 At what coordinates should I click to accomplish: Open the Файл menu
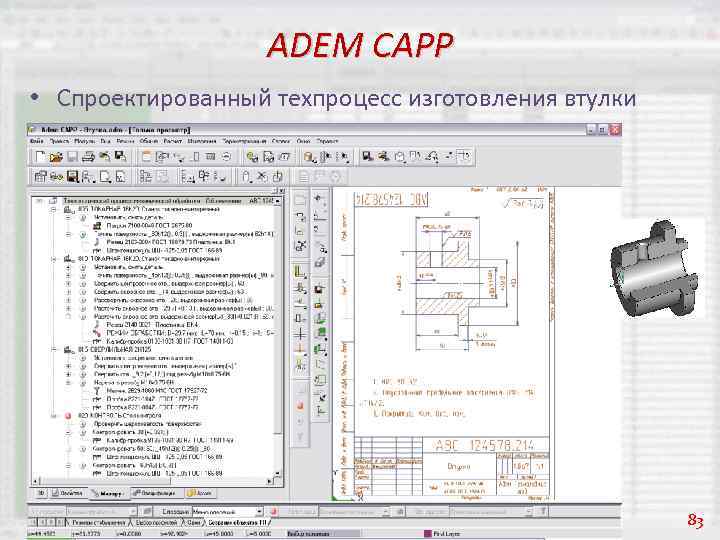click(x=37, y=141)
